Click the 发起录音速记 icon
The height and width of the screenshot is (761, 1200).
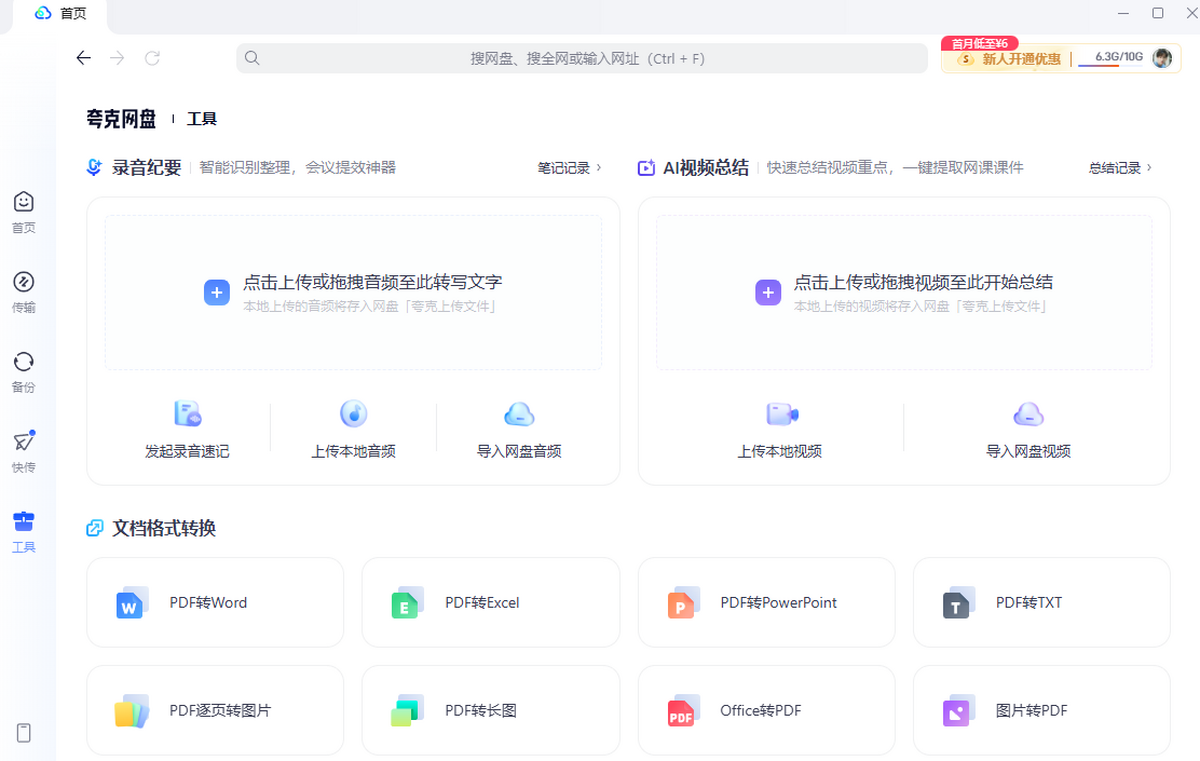[187, 413]
